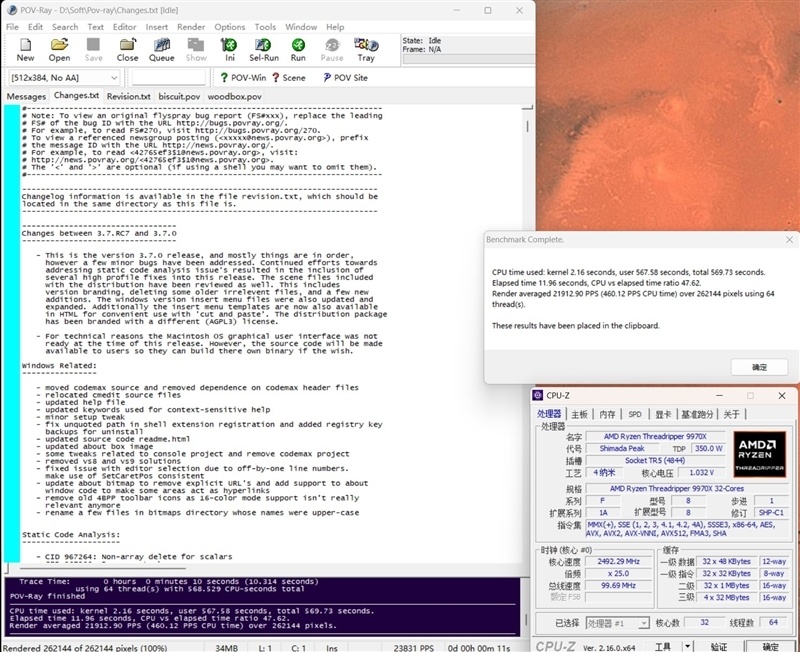800x652 pixels.
Task: Open the Render menu
Action: click(191, 27)
